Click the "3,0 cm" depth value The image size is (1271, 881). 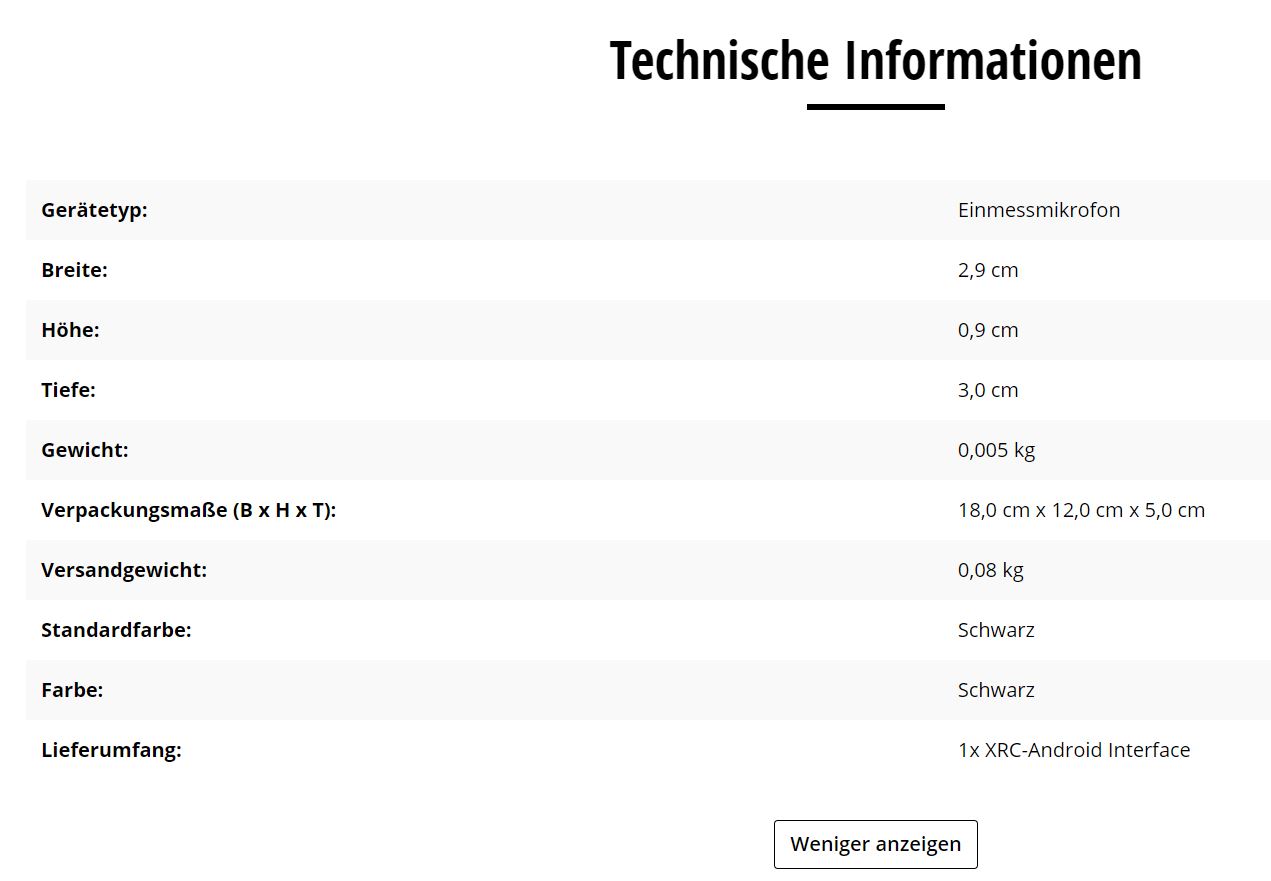pos(987,390)
